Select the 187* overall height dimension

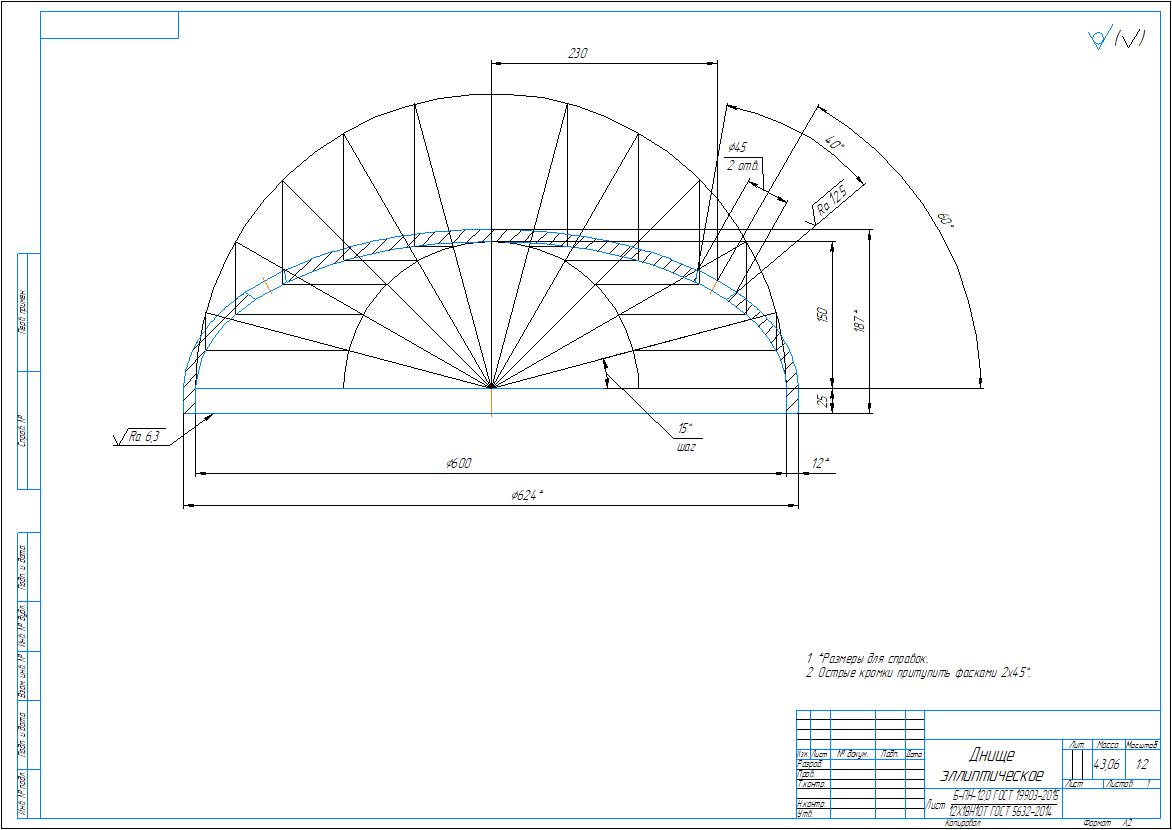point(859,320)
